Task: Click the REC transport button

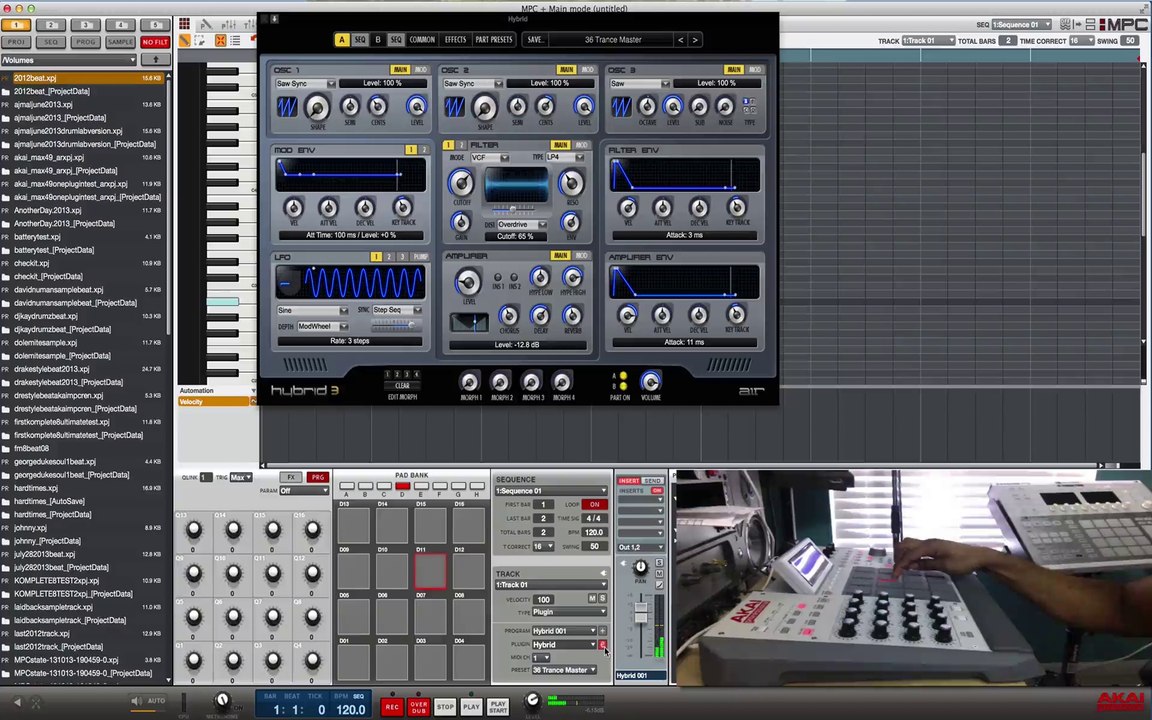Action: (392, 707)
